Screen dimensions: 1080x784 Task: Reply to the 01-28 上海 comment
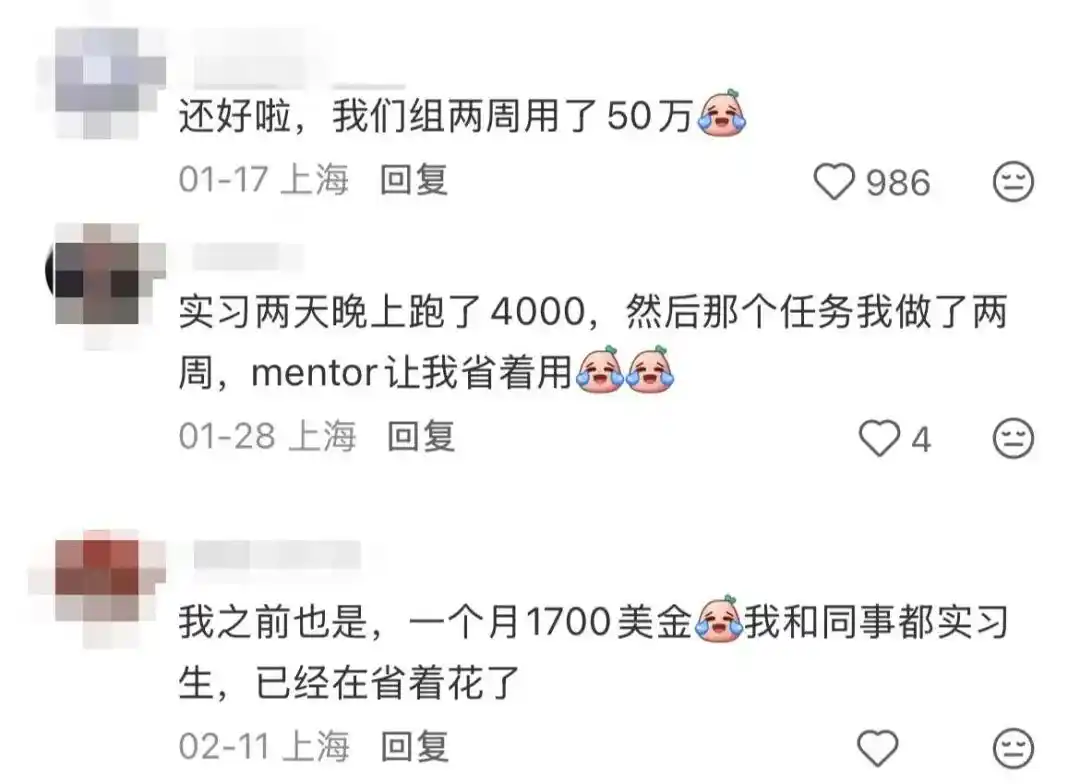click(421, 437)
